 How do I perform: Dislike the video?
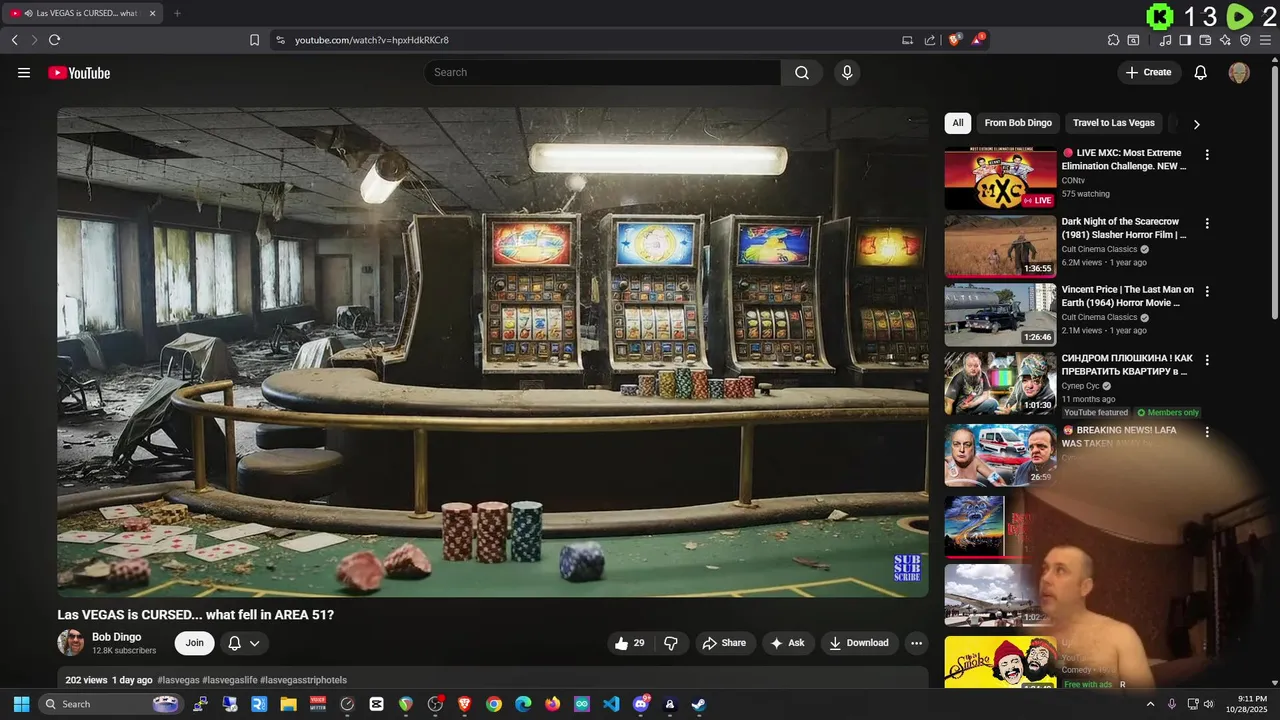(671, 643)
